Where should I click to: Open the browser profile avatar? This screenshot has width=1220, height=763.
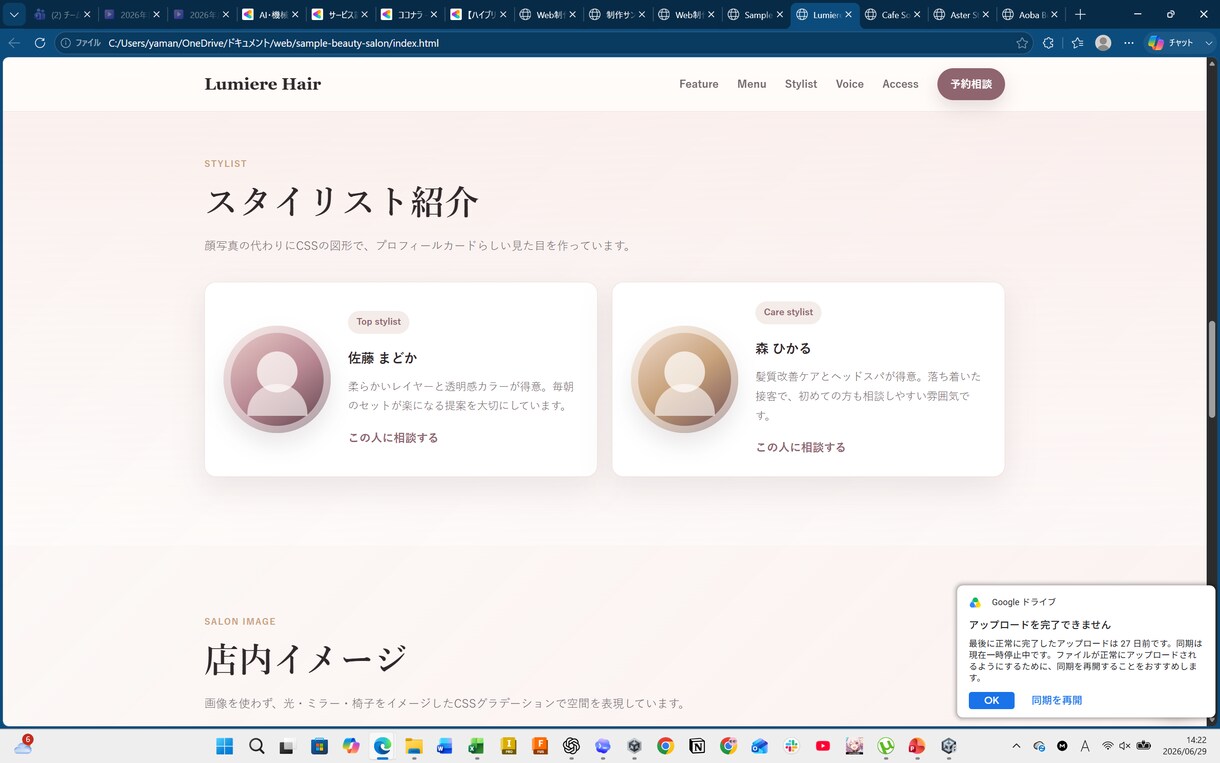tap(1103, 43)
